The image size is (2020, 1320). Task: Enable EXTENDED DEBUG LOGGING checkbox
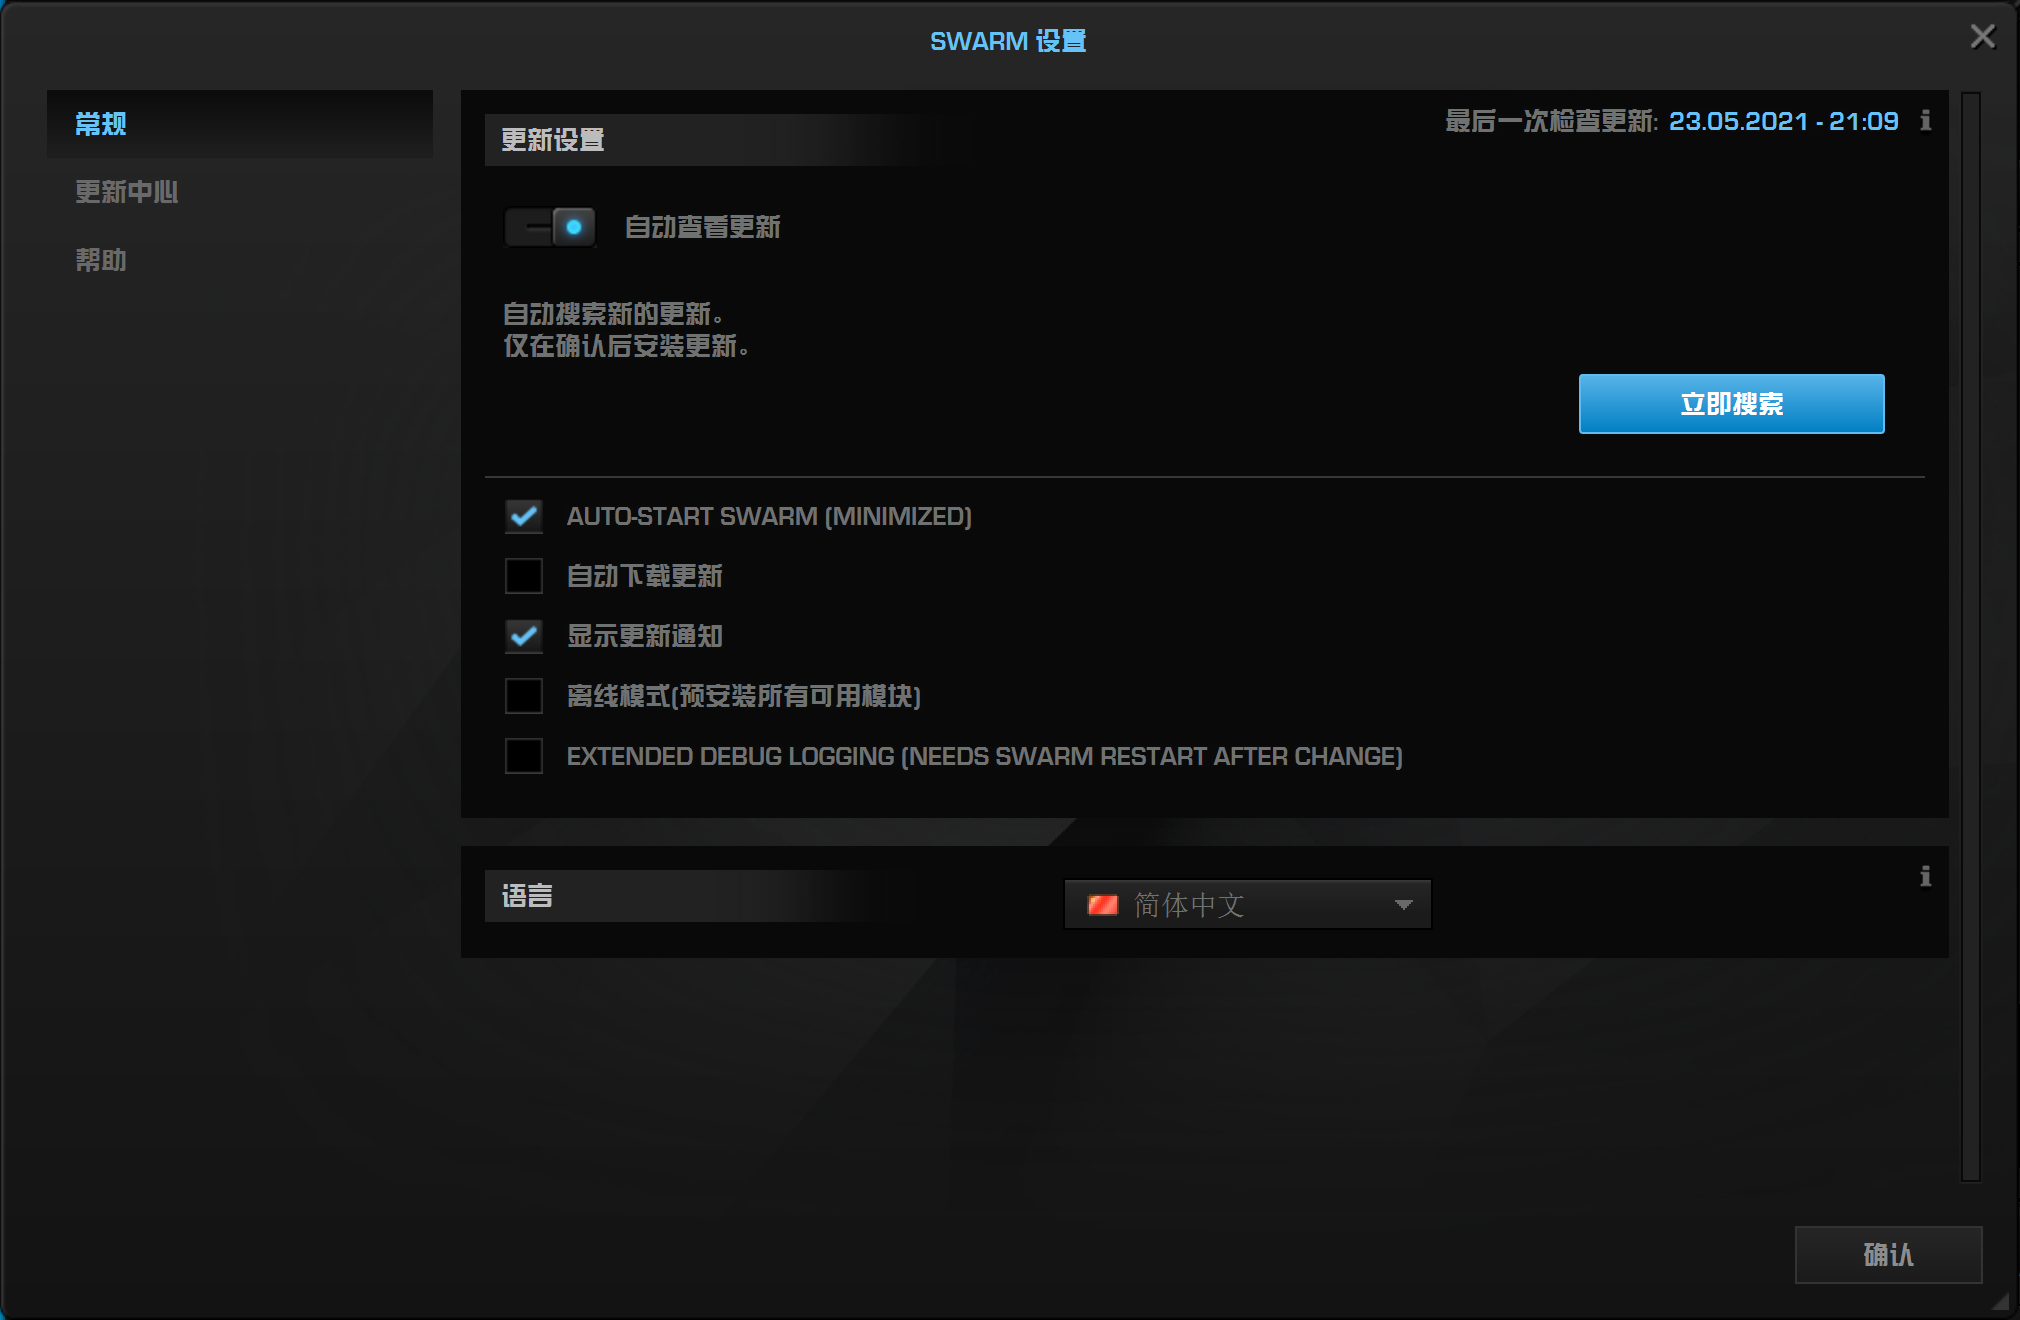point(524,756)
